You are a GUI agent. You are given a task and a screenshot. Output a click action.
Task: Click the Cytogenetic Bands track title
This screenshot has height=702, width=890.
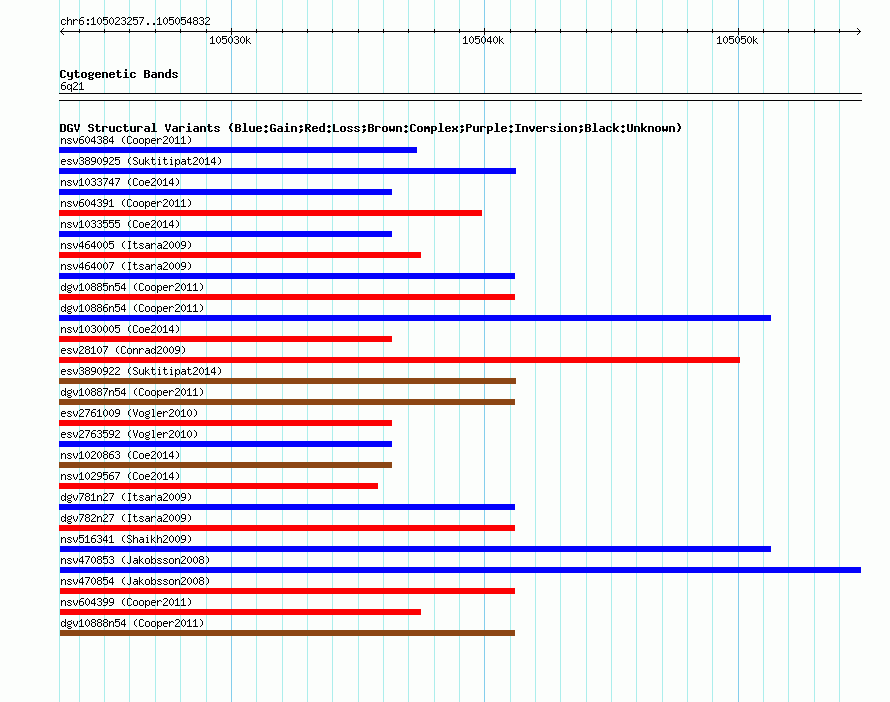[119, 74]
